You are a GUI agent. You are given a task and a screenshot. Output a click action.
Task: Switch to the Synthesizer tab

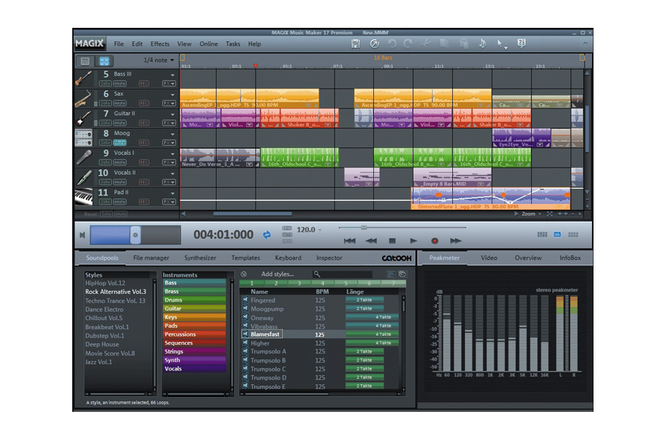point(200,258)
